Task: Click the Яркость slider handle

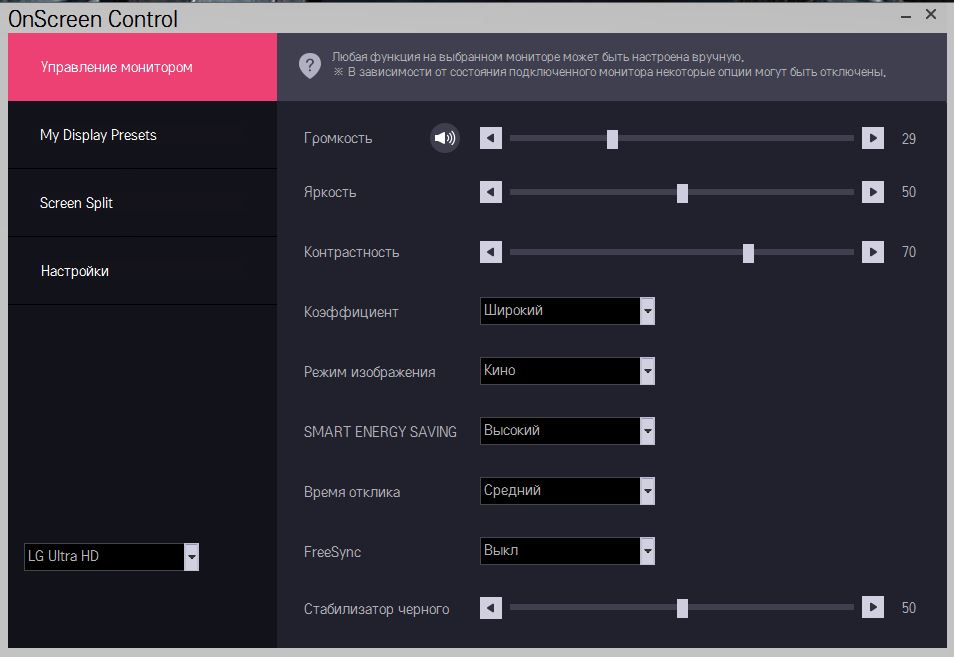Action: click(682, 192)
